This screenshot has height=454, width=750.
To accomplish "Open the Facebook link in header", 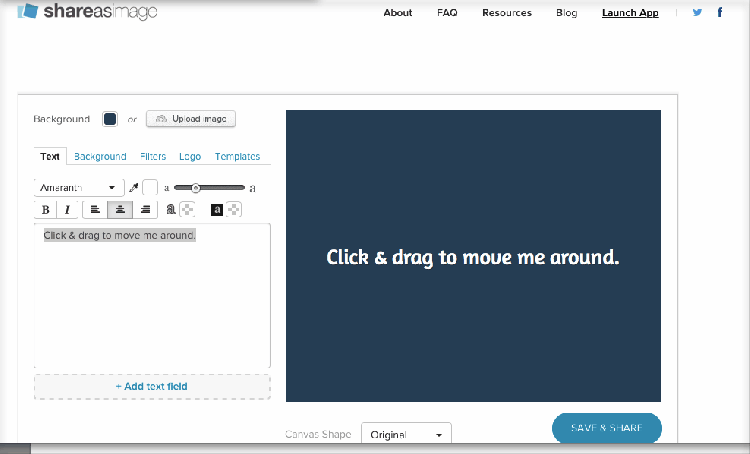I will 720,13.
